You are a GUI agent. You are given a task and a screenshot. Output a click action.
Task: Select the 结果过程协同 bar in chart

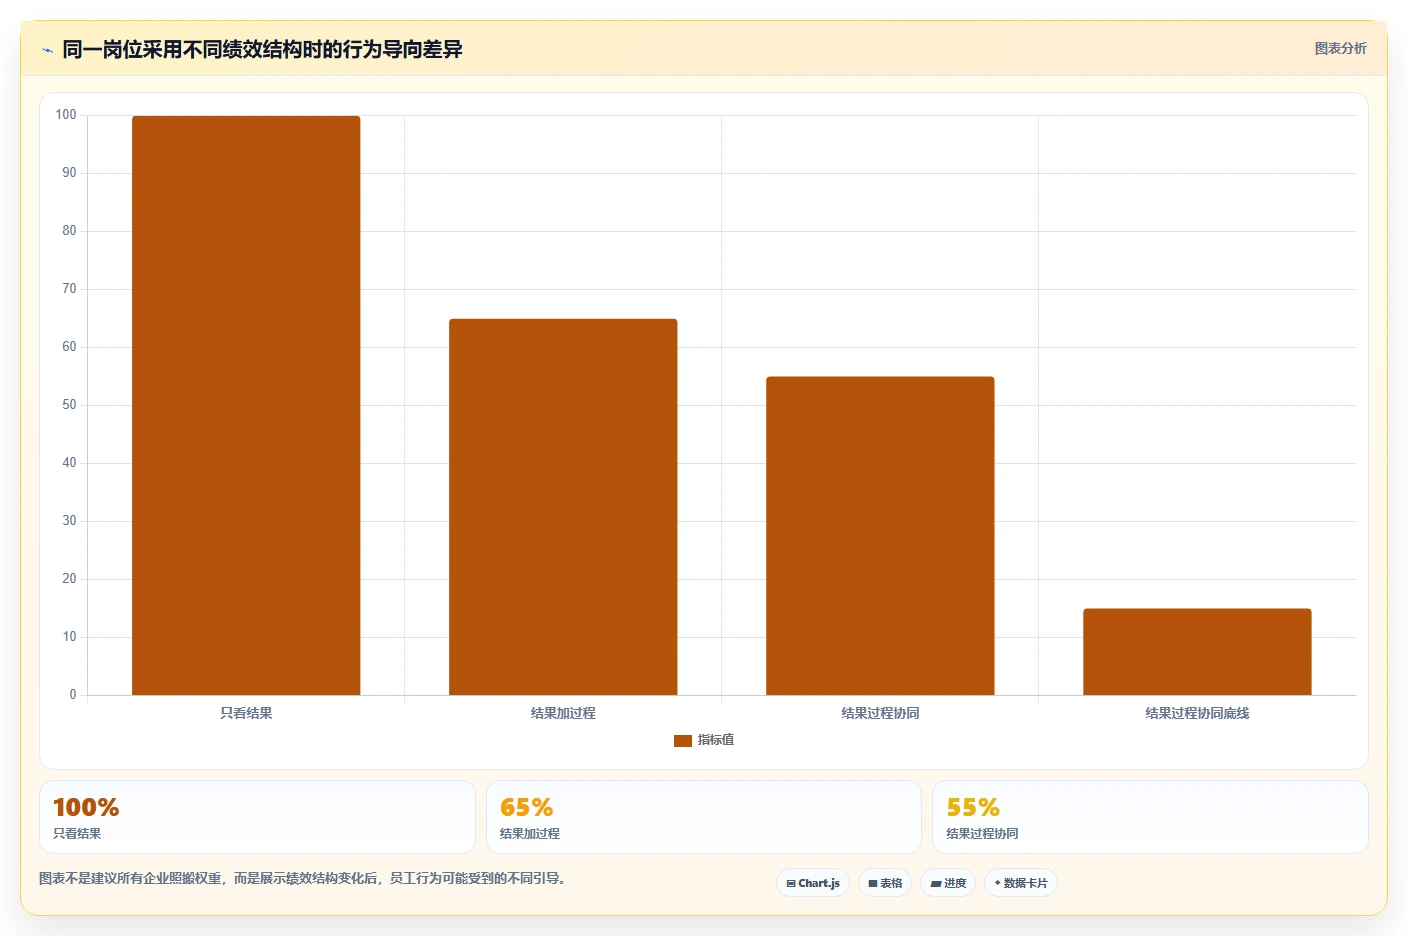tap(880, 536)
